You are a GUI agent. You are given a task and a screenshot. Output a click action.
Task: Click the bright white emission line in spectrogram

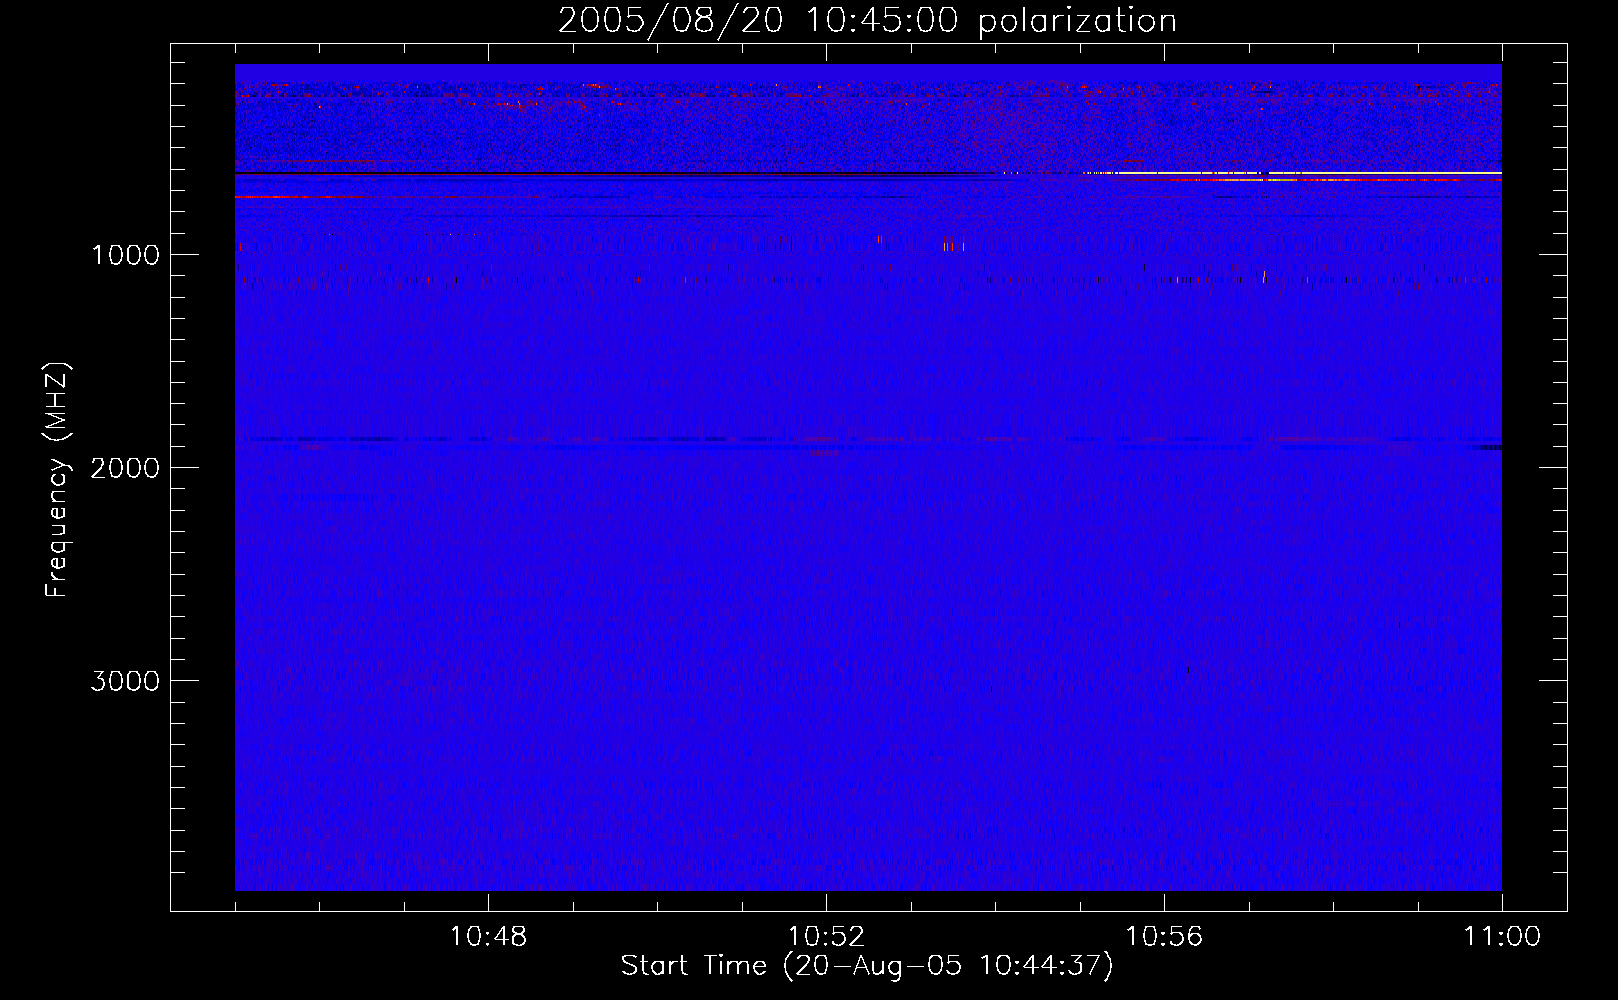[x=1295, y=173]
